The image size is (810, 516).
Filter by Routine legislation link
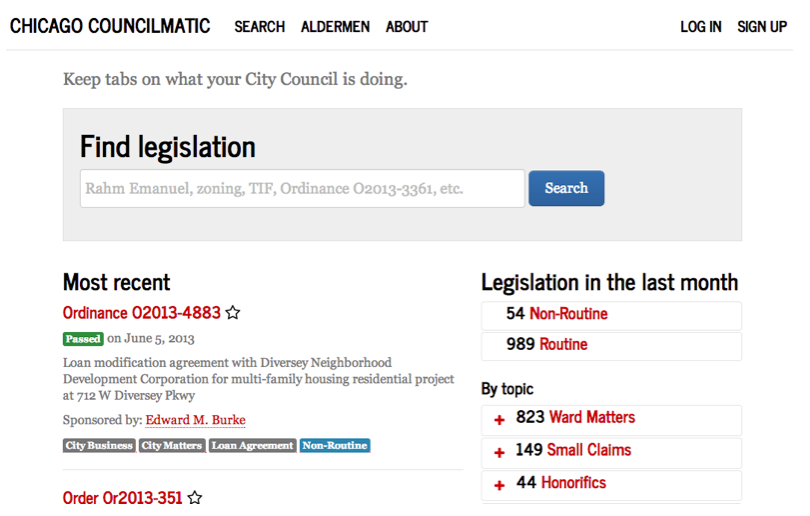point(563,345)
